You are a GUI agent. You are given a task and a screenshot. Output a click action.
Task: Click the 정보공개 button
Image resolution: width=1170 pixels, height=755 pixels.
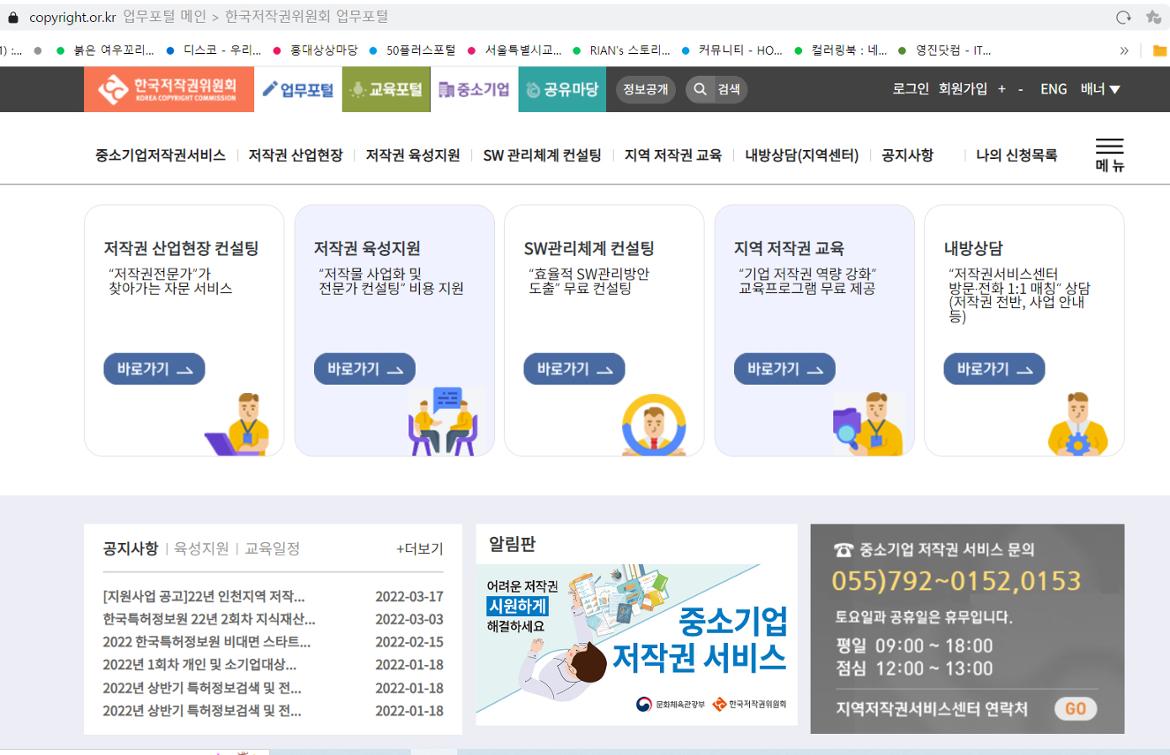pos(645,89)
